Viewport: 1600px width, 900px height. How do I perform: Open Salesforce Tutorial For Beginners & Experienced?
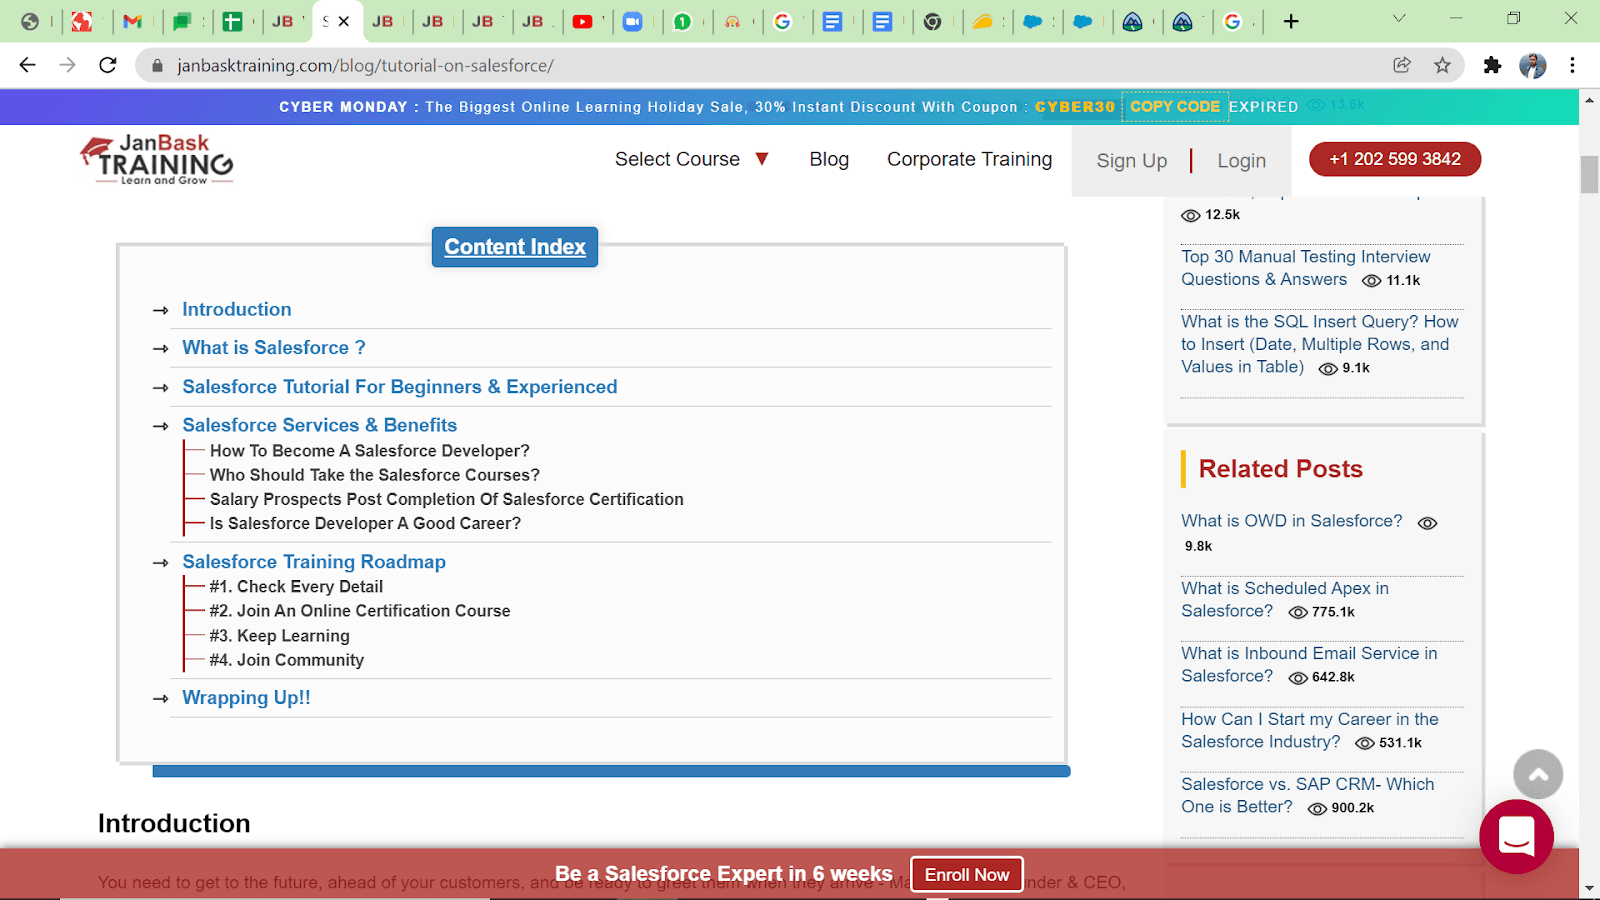[400, 386]
